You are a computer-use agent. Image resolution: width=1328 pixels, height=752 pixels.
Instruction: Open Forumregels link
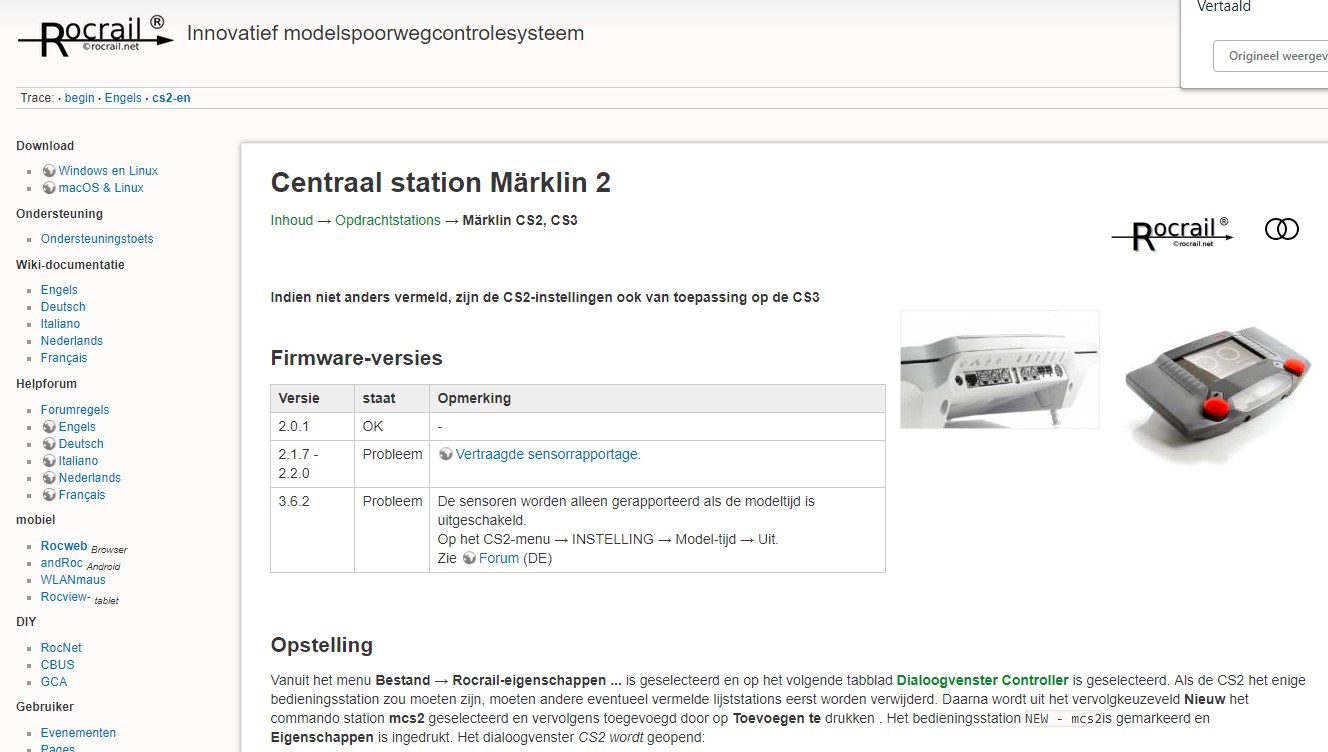click(75, 410)
